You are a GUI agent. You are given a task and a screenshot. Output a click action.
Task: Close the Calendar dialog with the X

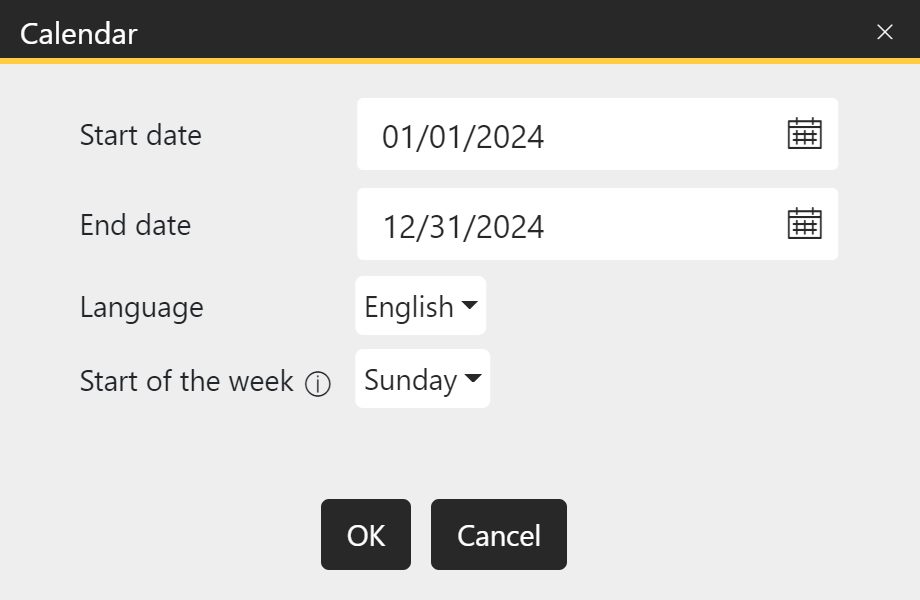pos(884,31)
